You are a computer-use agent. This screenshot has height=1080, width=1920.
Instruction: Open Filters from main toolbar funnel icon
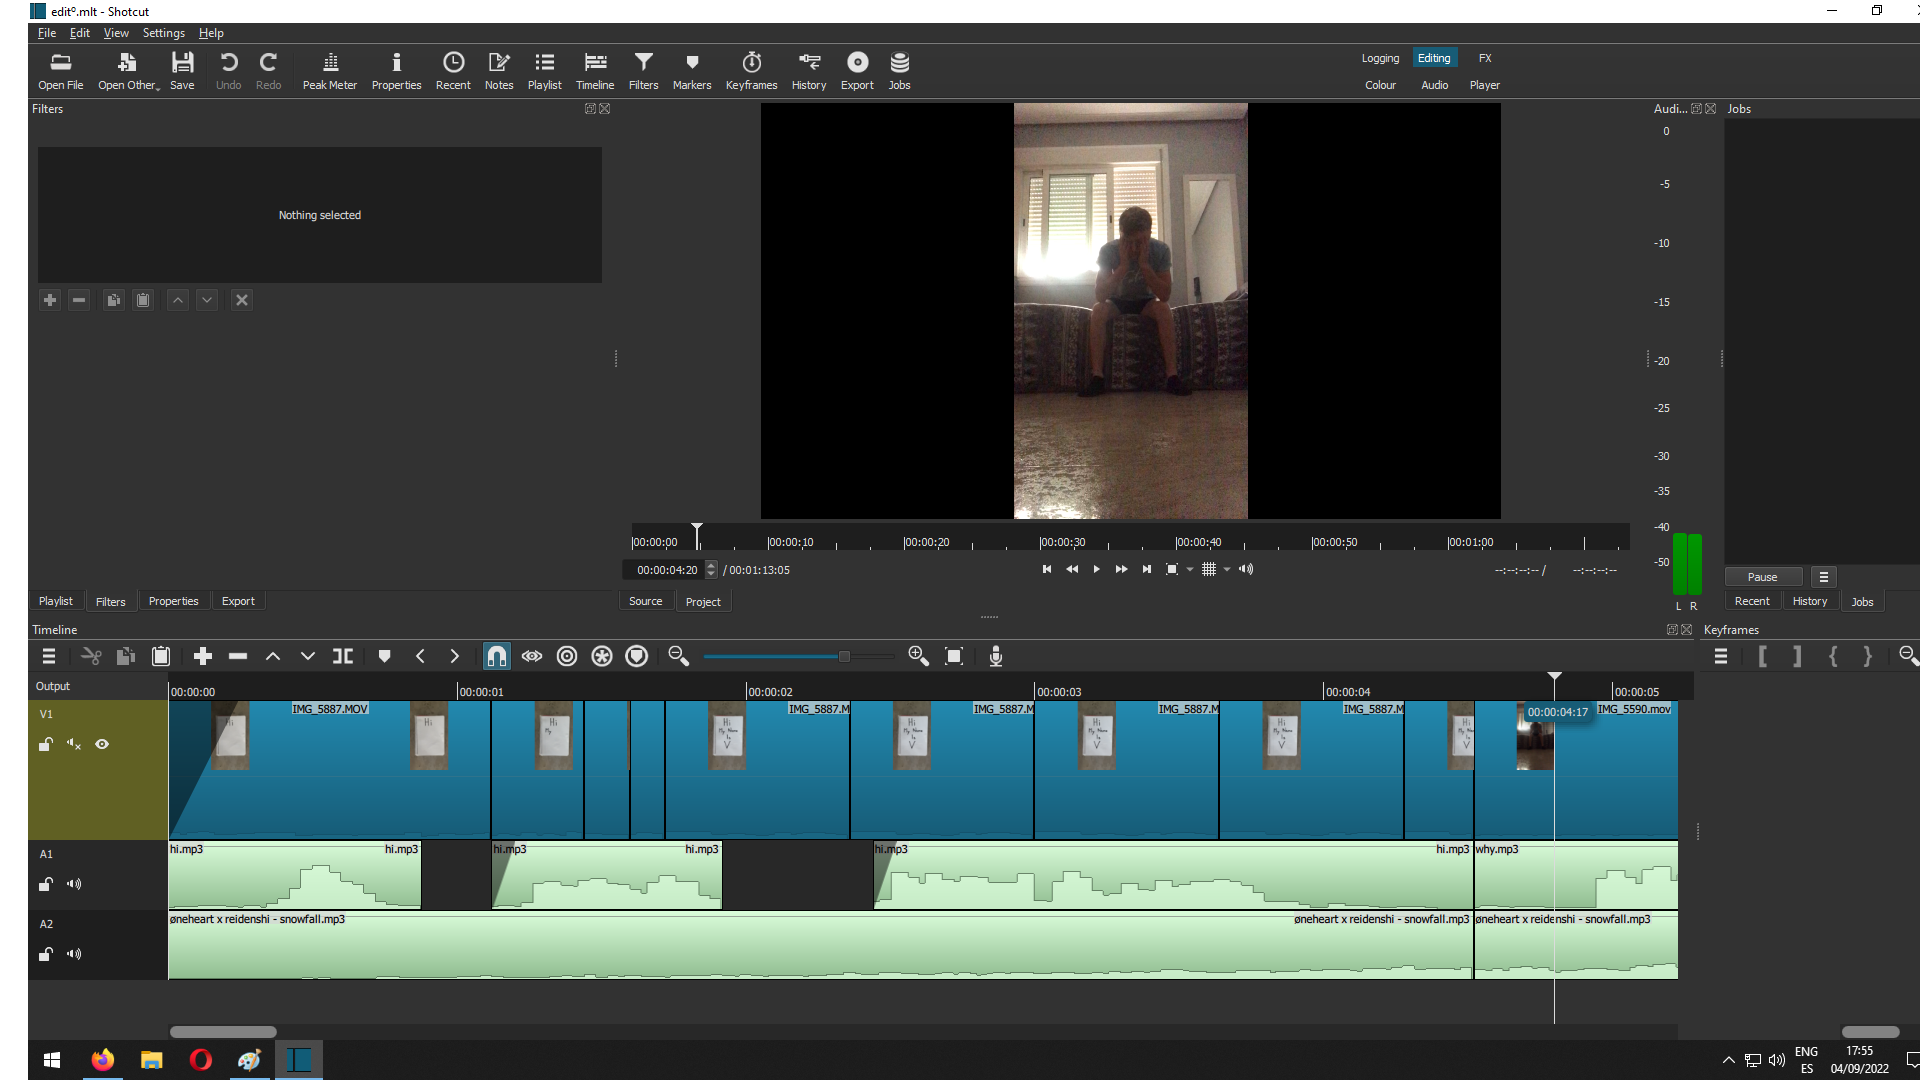coord(643,71)
